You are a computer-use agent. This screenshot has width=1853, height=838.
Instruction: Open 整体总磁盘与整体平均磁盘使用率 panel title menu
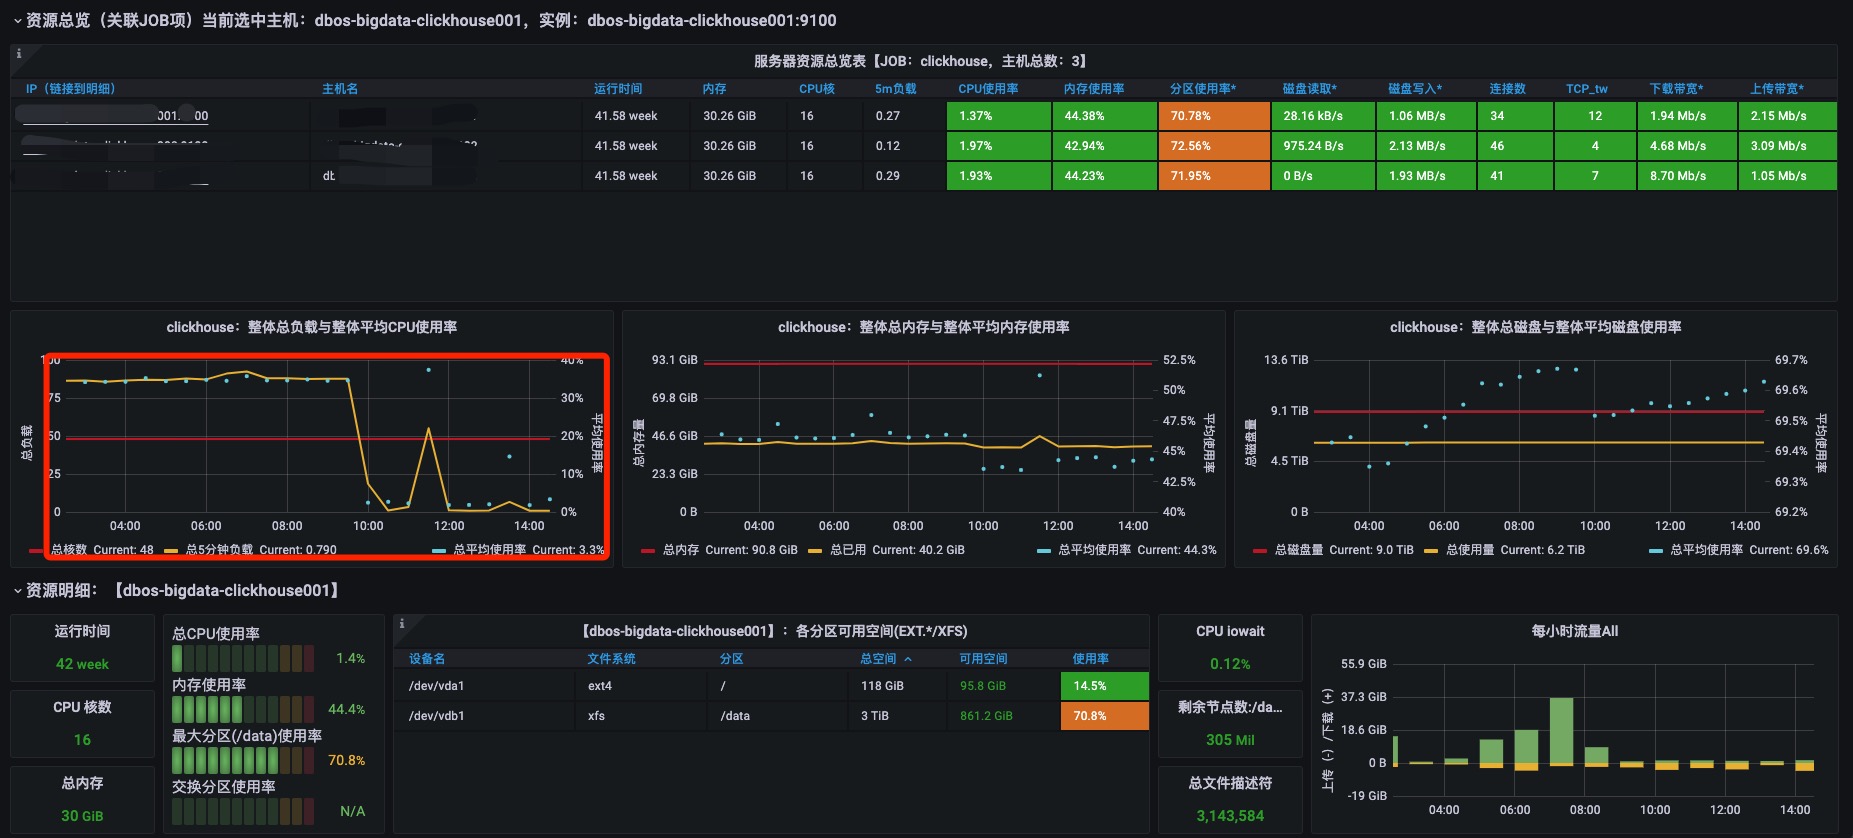point(1536,327)
